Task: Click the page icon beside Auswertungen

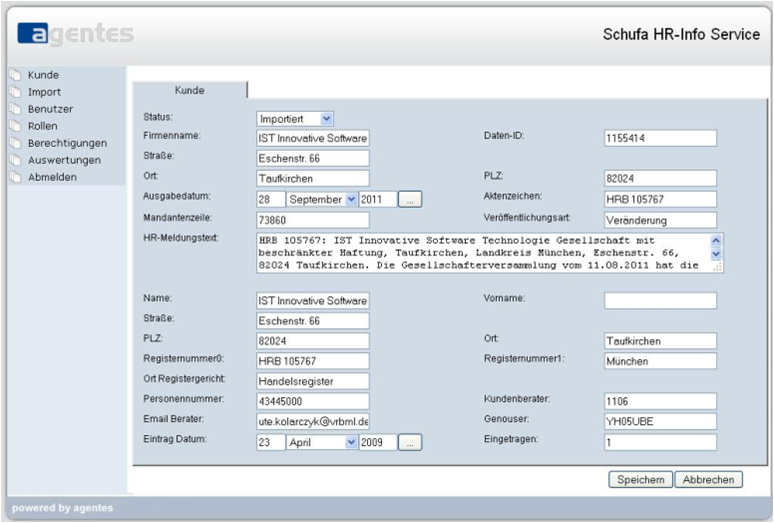Action: pyautogui.click(x=15, y=160)
